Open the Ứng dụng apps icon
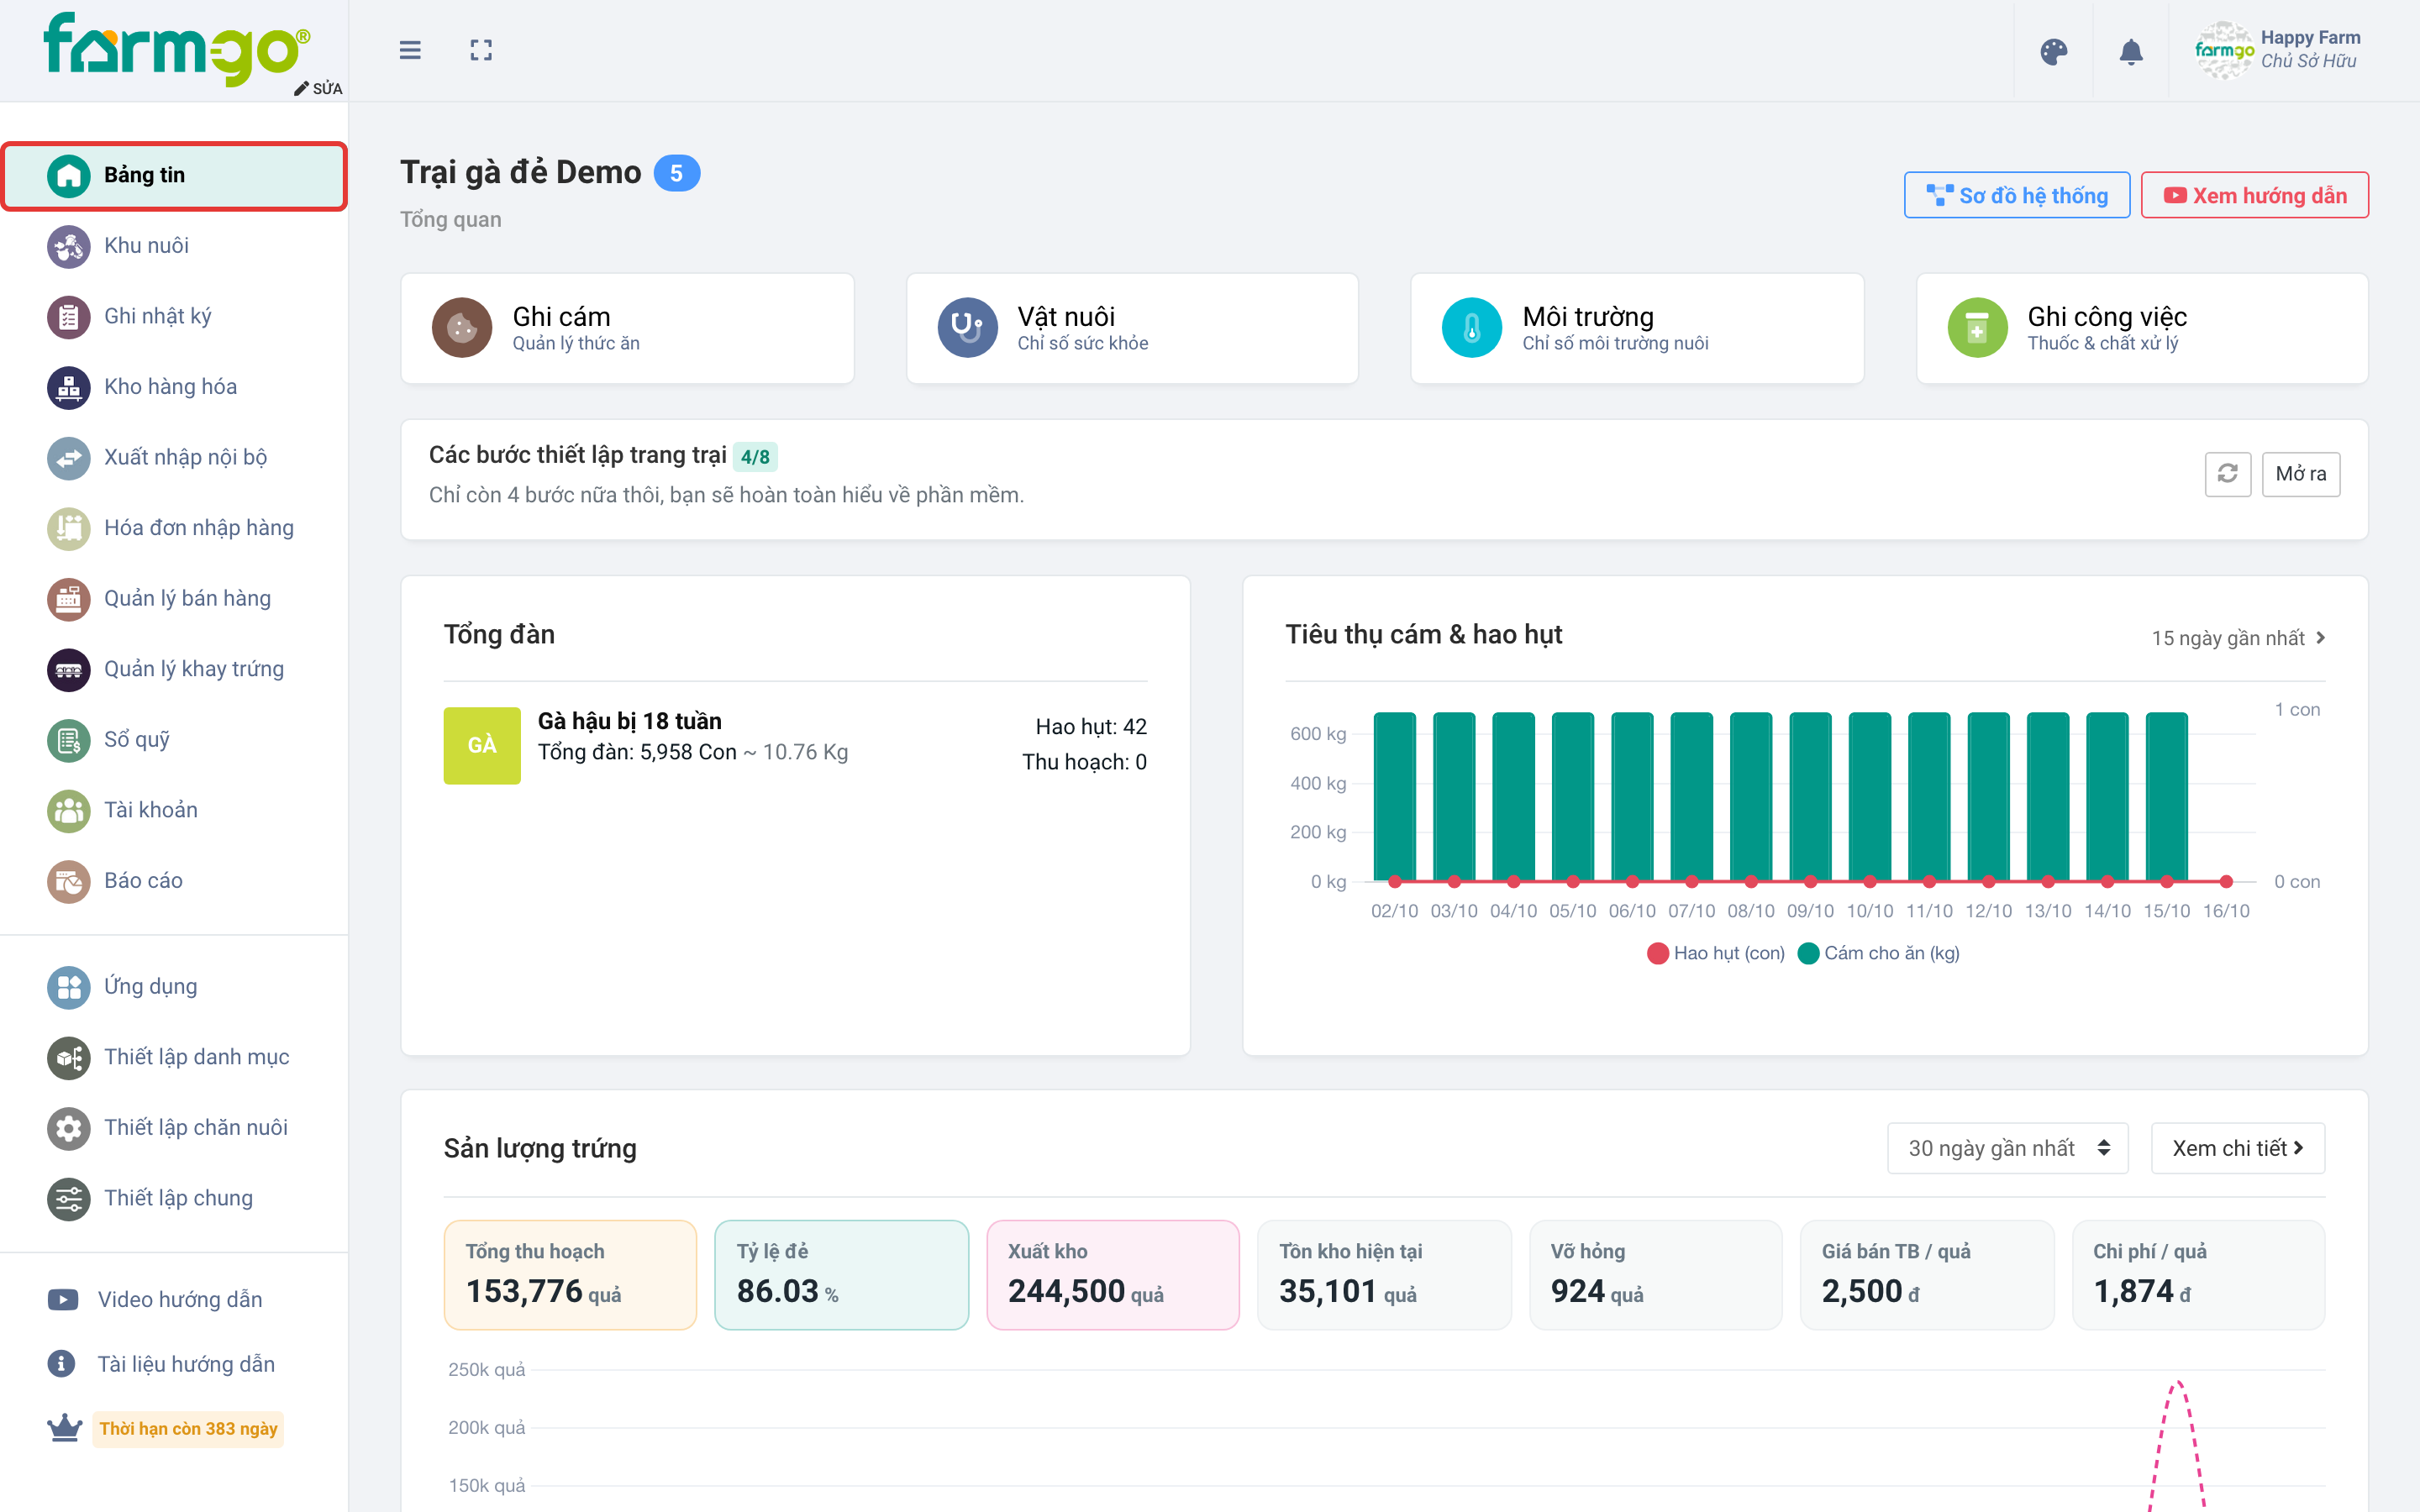Image resolution: width=2420 pixels, height=1512 pixels. (x=68, y=986)
